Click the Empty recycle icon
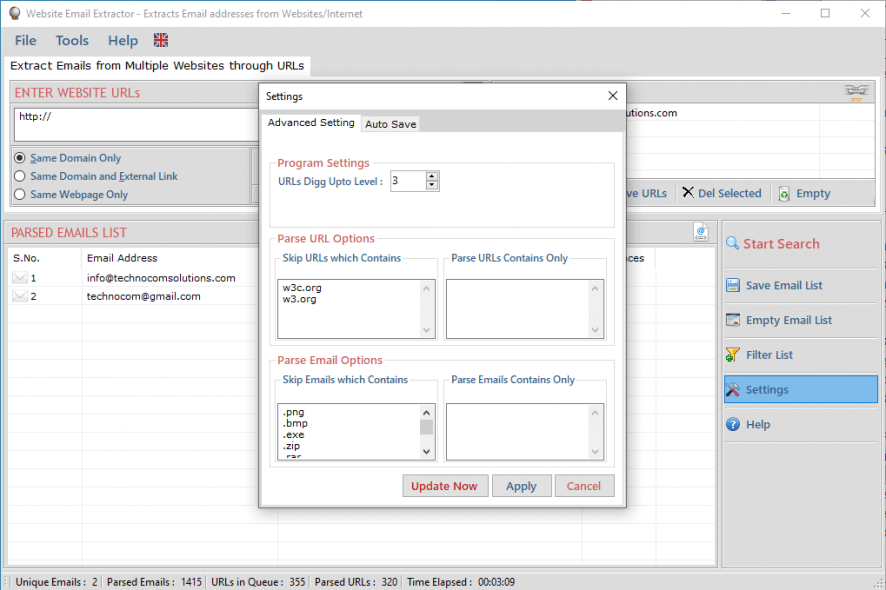This screenshot has width=886, height=590. pyautogui.click(x=784, y=194)
